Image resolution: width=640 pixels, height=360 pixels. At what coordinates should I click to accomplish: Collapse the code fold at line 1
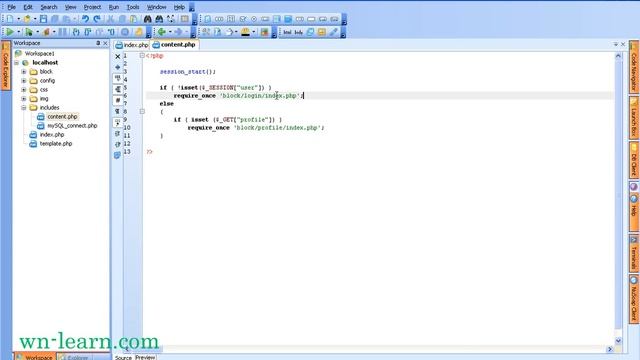(142, 56)
